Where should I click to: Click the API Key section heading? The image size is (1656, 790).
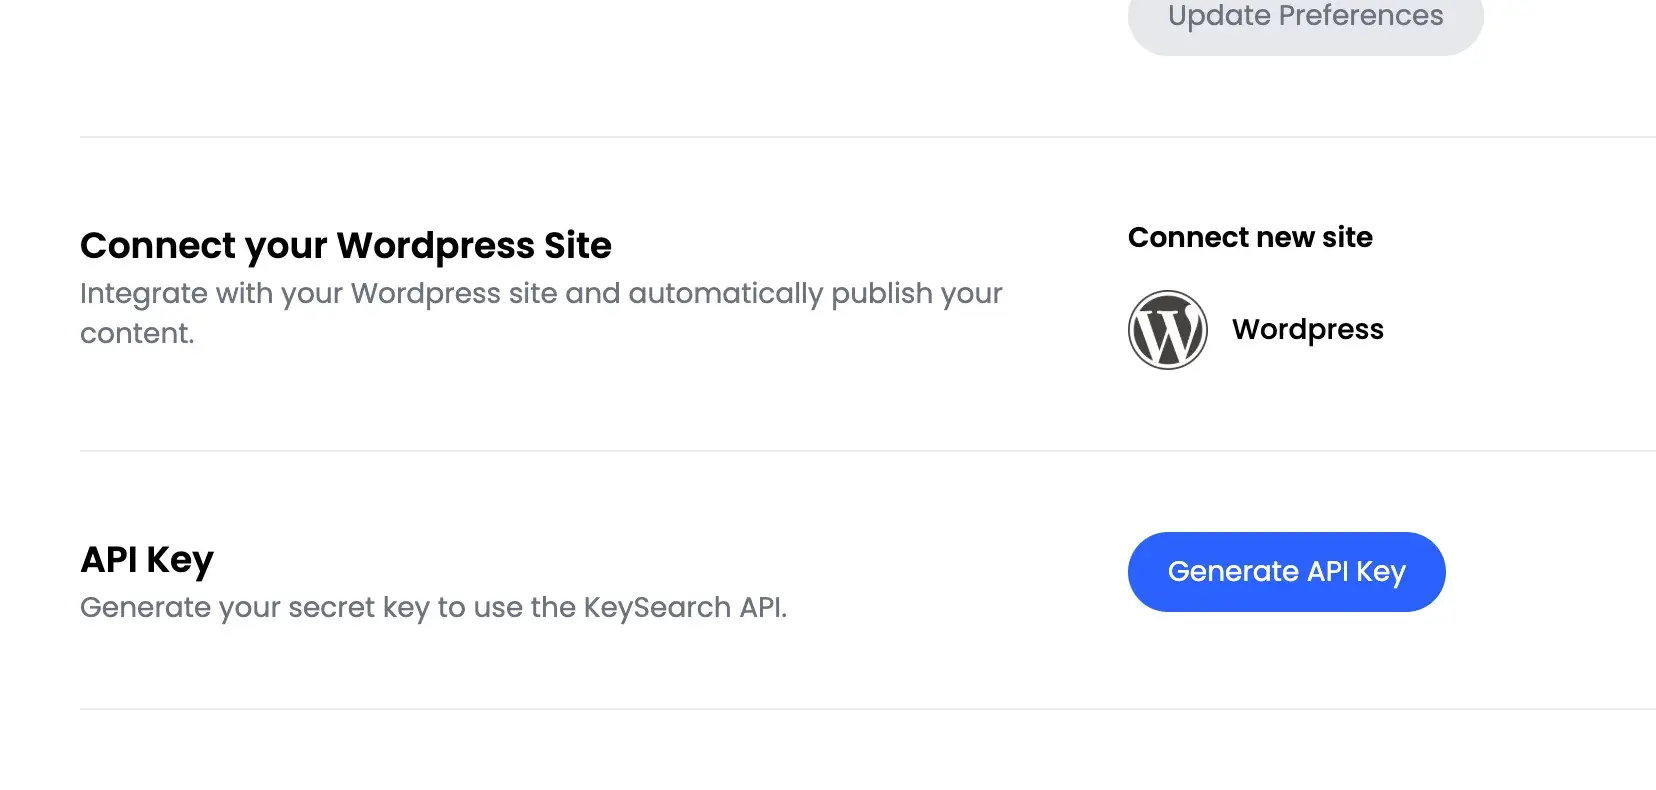146,559
